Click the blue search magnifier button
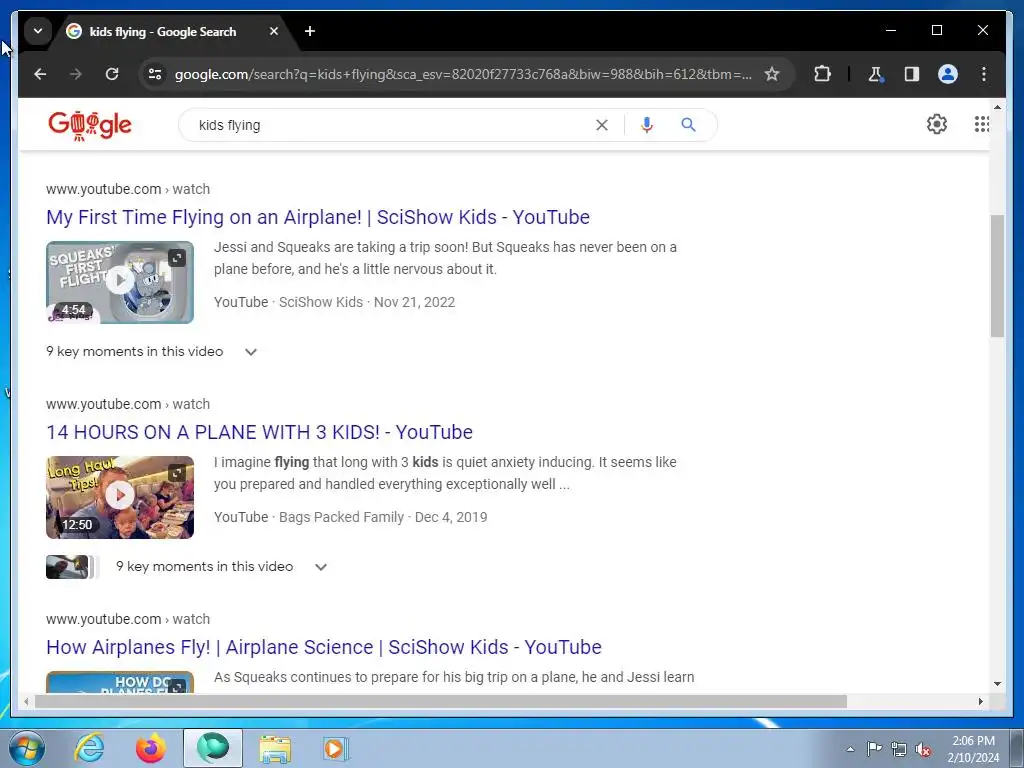This screenshot has height=768, width=1024. click(x=688, y=125)
